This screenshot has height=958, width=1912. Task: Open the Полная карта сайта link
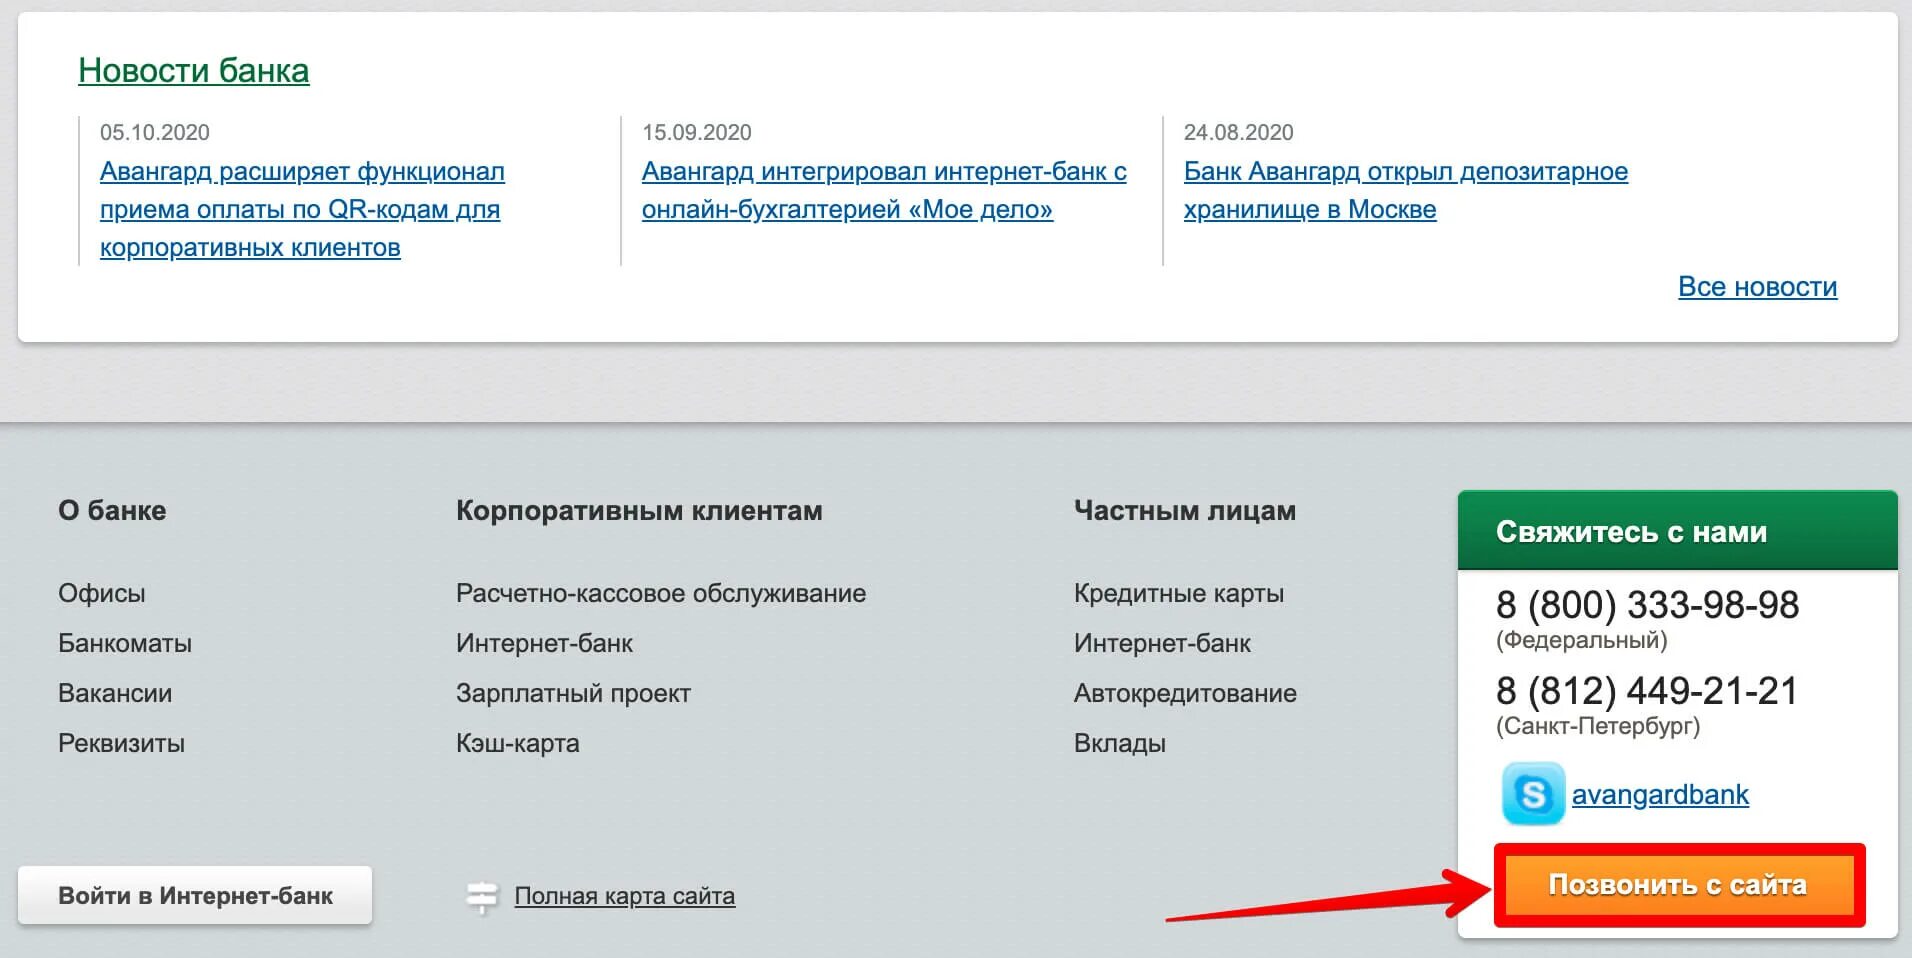point(624,896)
